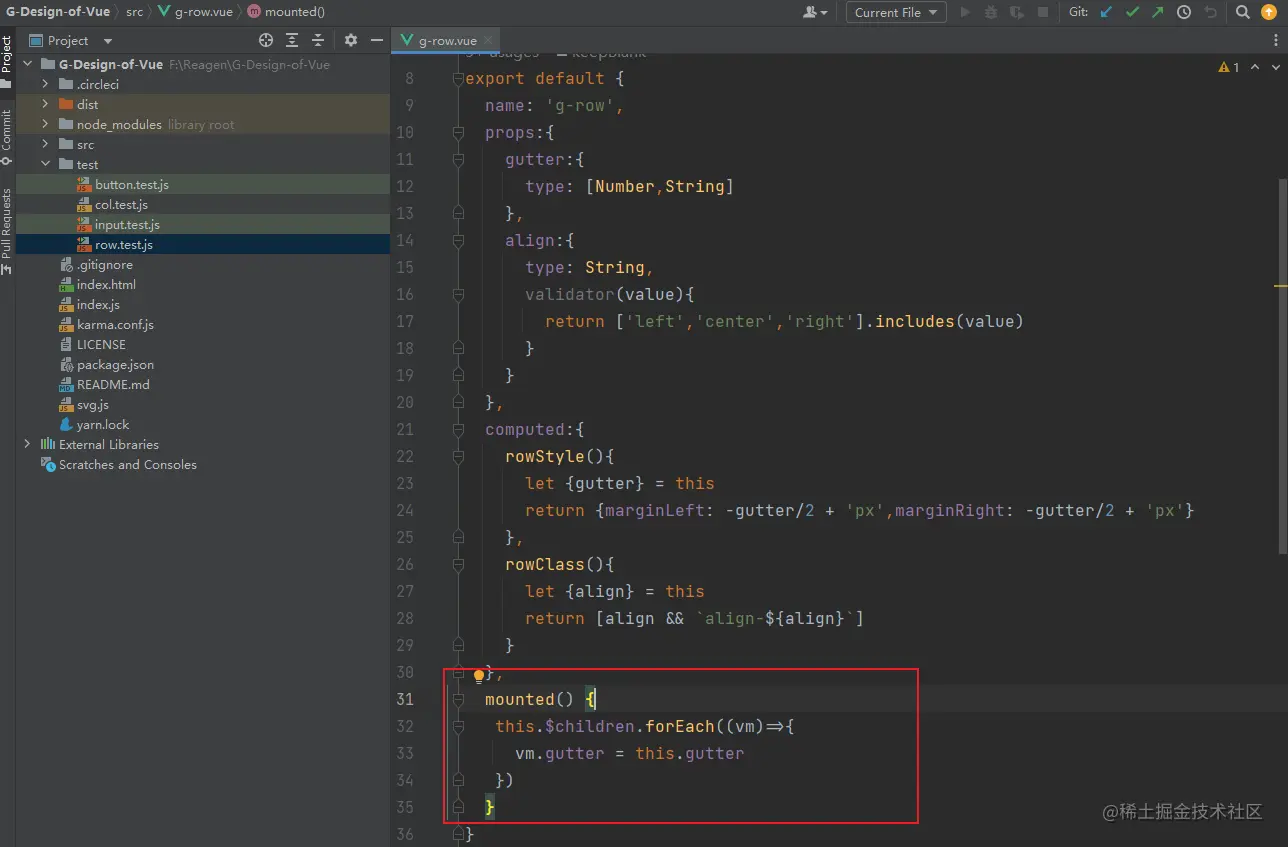
Task: Select svg.js file
Action: pos(93,404)
